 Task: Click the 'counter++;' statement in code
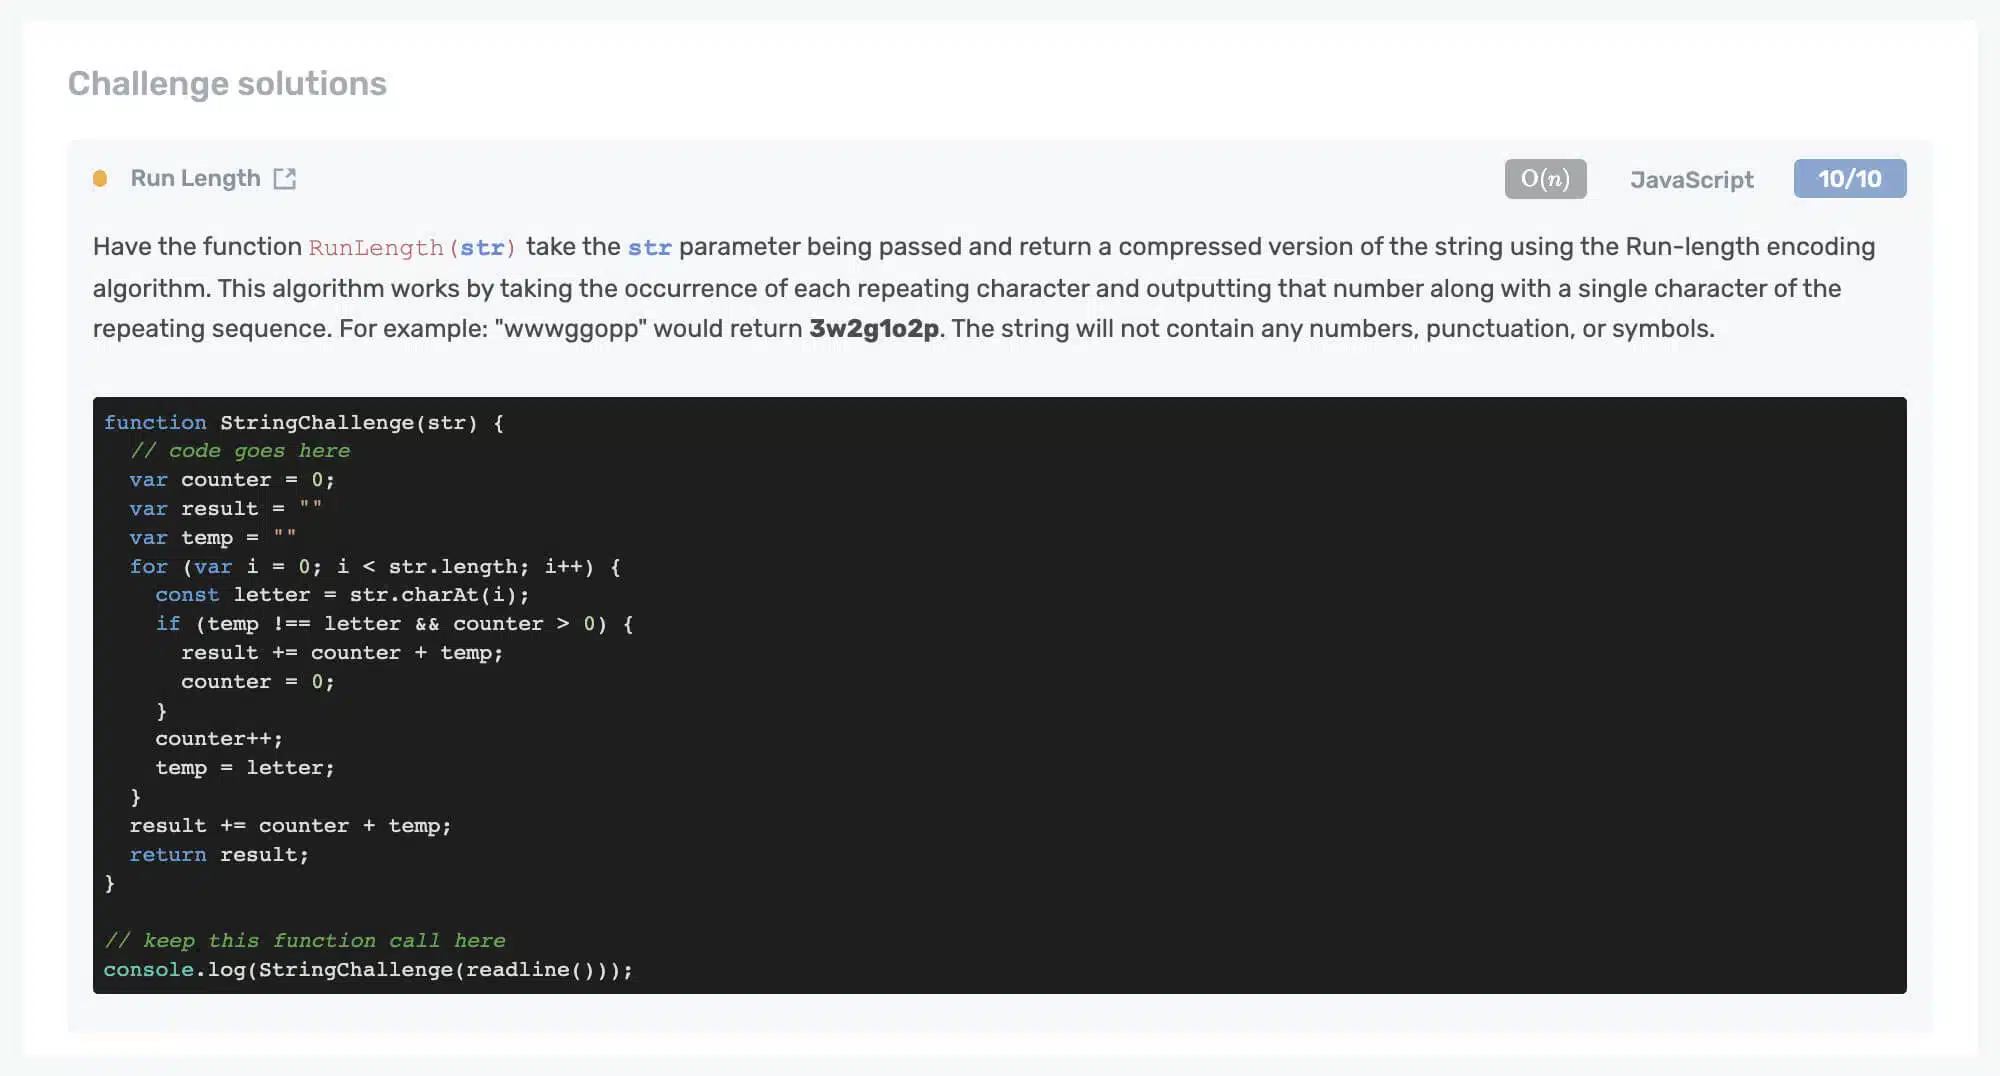219,739
